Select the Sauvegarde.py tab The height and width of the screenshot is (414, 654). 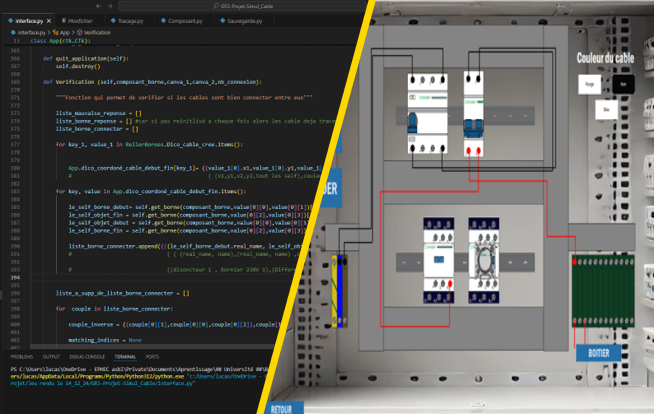point(240,20)
